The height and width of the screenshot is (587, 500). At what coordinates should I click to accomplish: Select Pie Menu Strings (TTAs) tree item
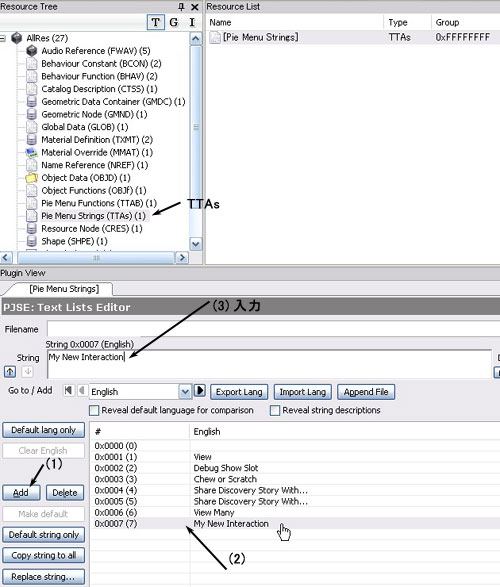pos(93,216)
